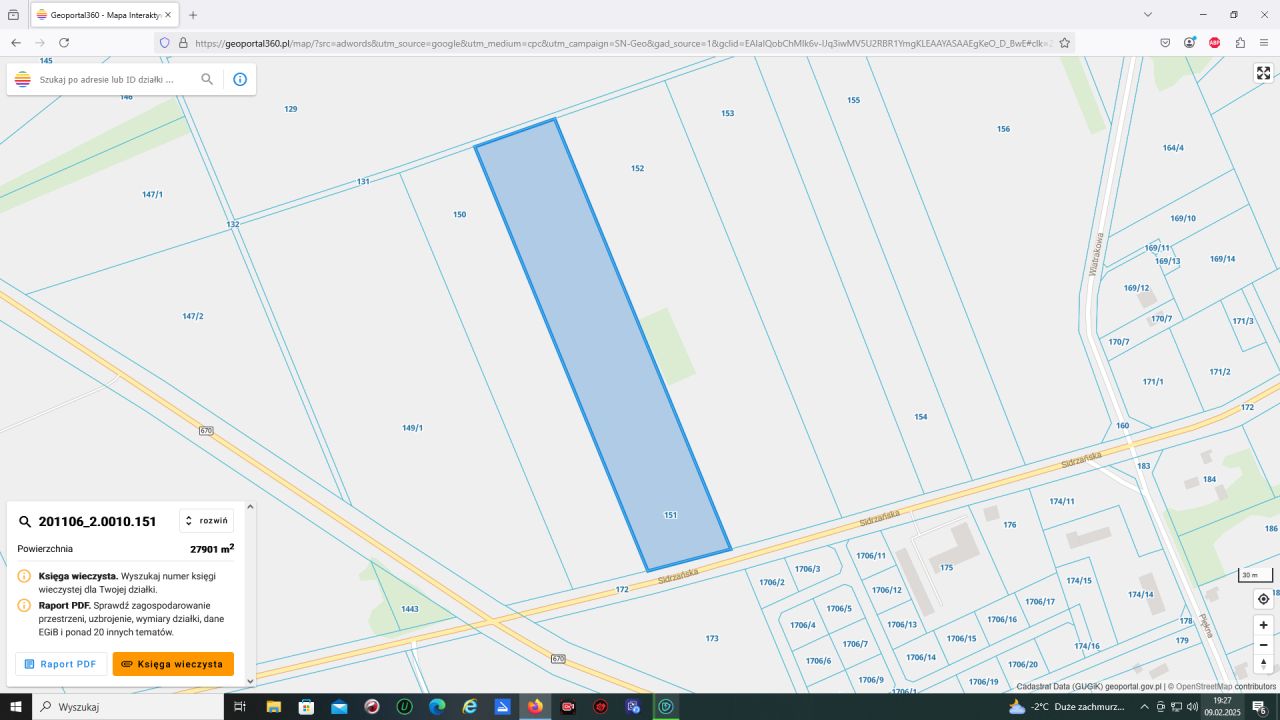This screenshot has height=720, width=1280.
Task: Select parcel 164/4 on the map
Action: click(x=1173, y=148)
